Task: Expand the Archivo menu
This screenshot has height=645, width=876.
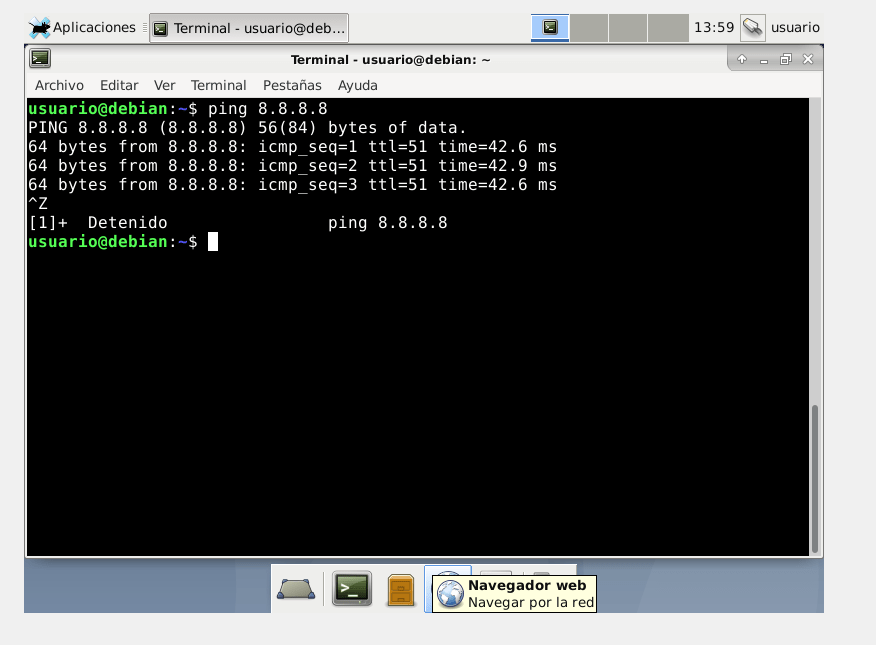Action: pyautogui.click(x=59, y=85)
